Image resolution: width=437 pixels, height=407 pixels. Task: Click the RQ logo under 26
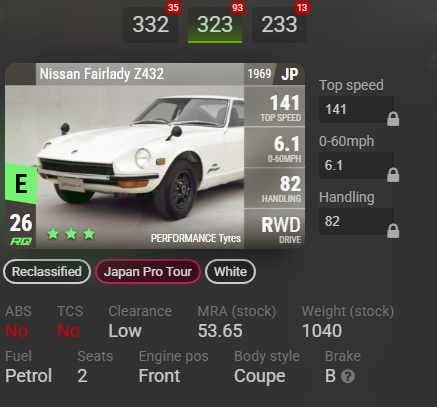coord(21,241)
